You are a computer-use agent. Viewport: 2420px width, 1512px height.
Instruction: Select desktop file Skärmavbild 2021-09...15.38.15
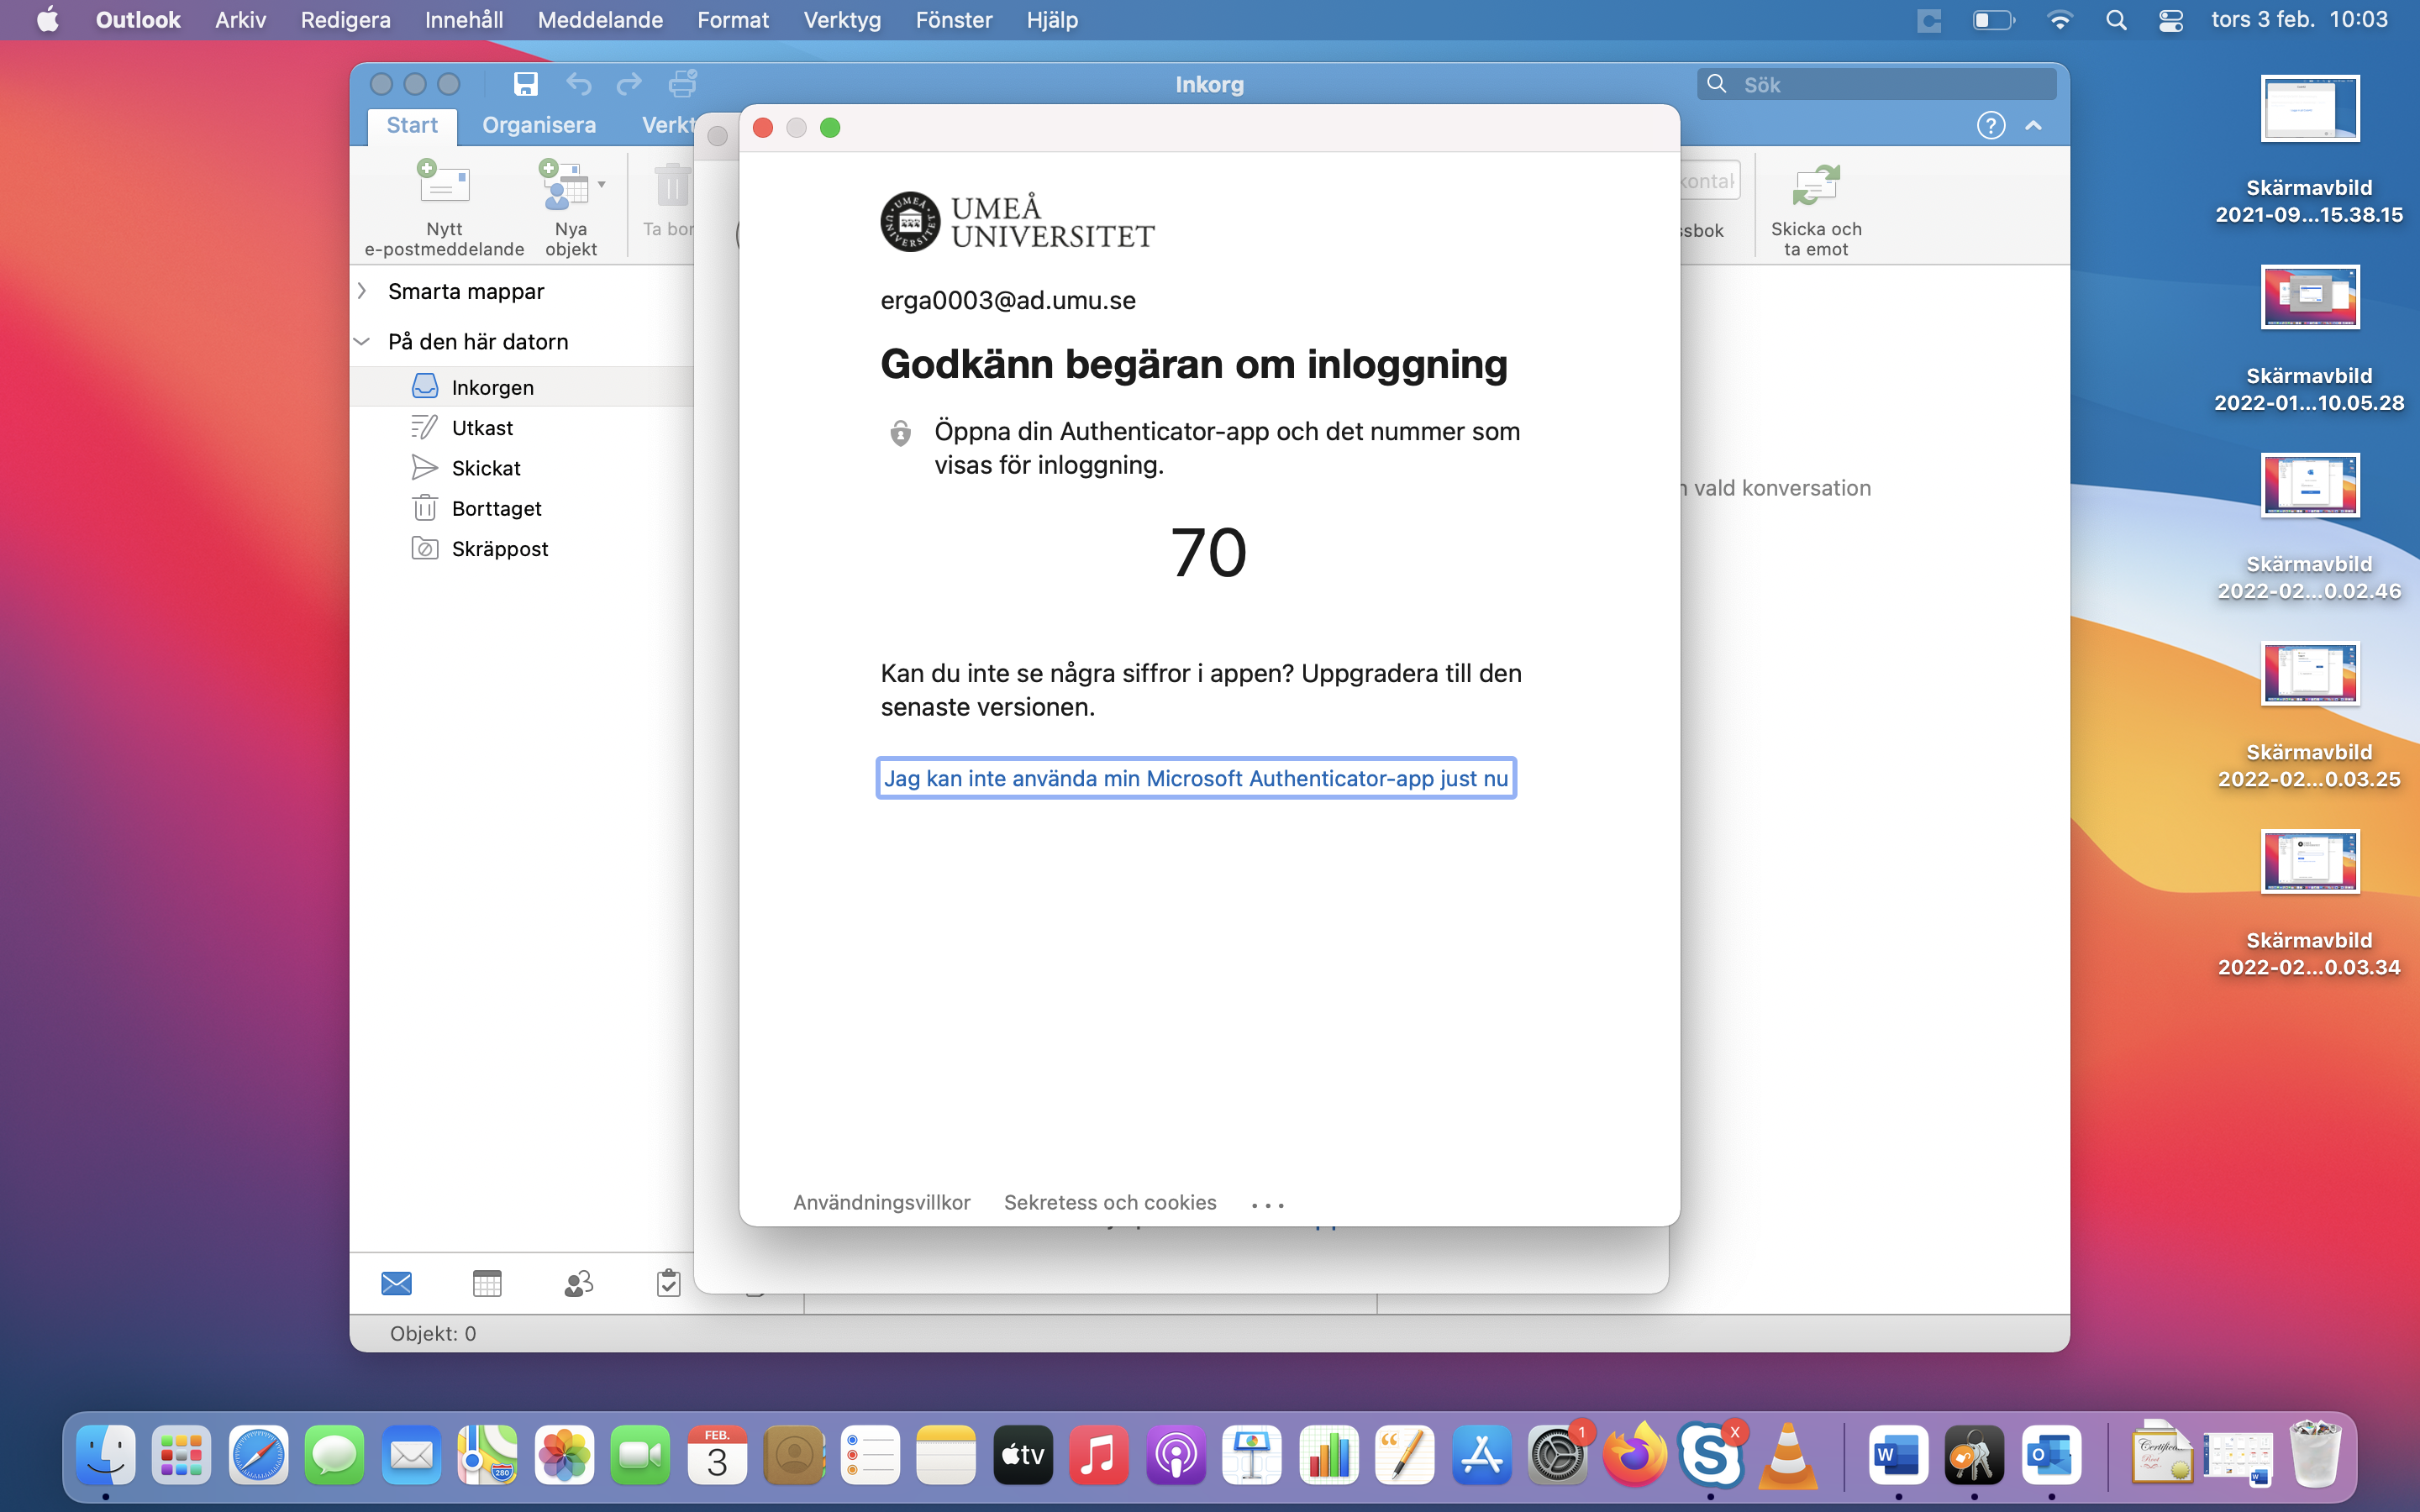pyautogui.click(x=2309, y=150)
